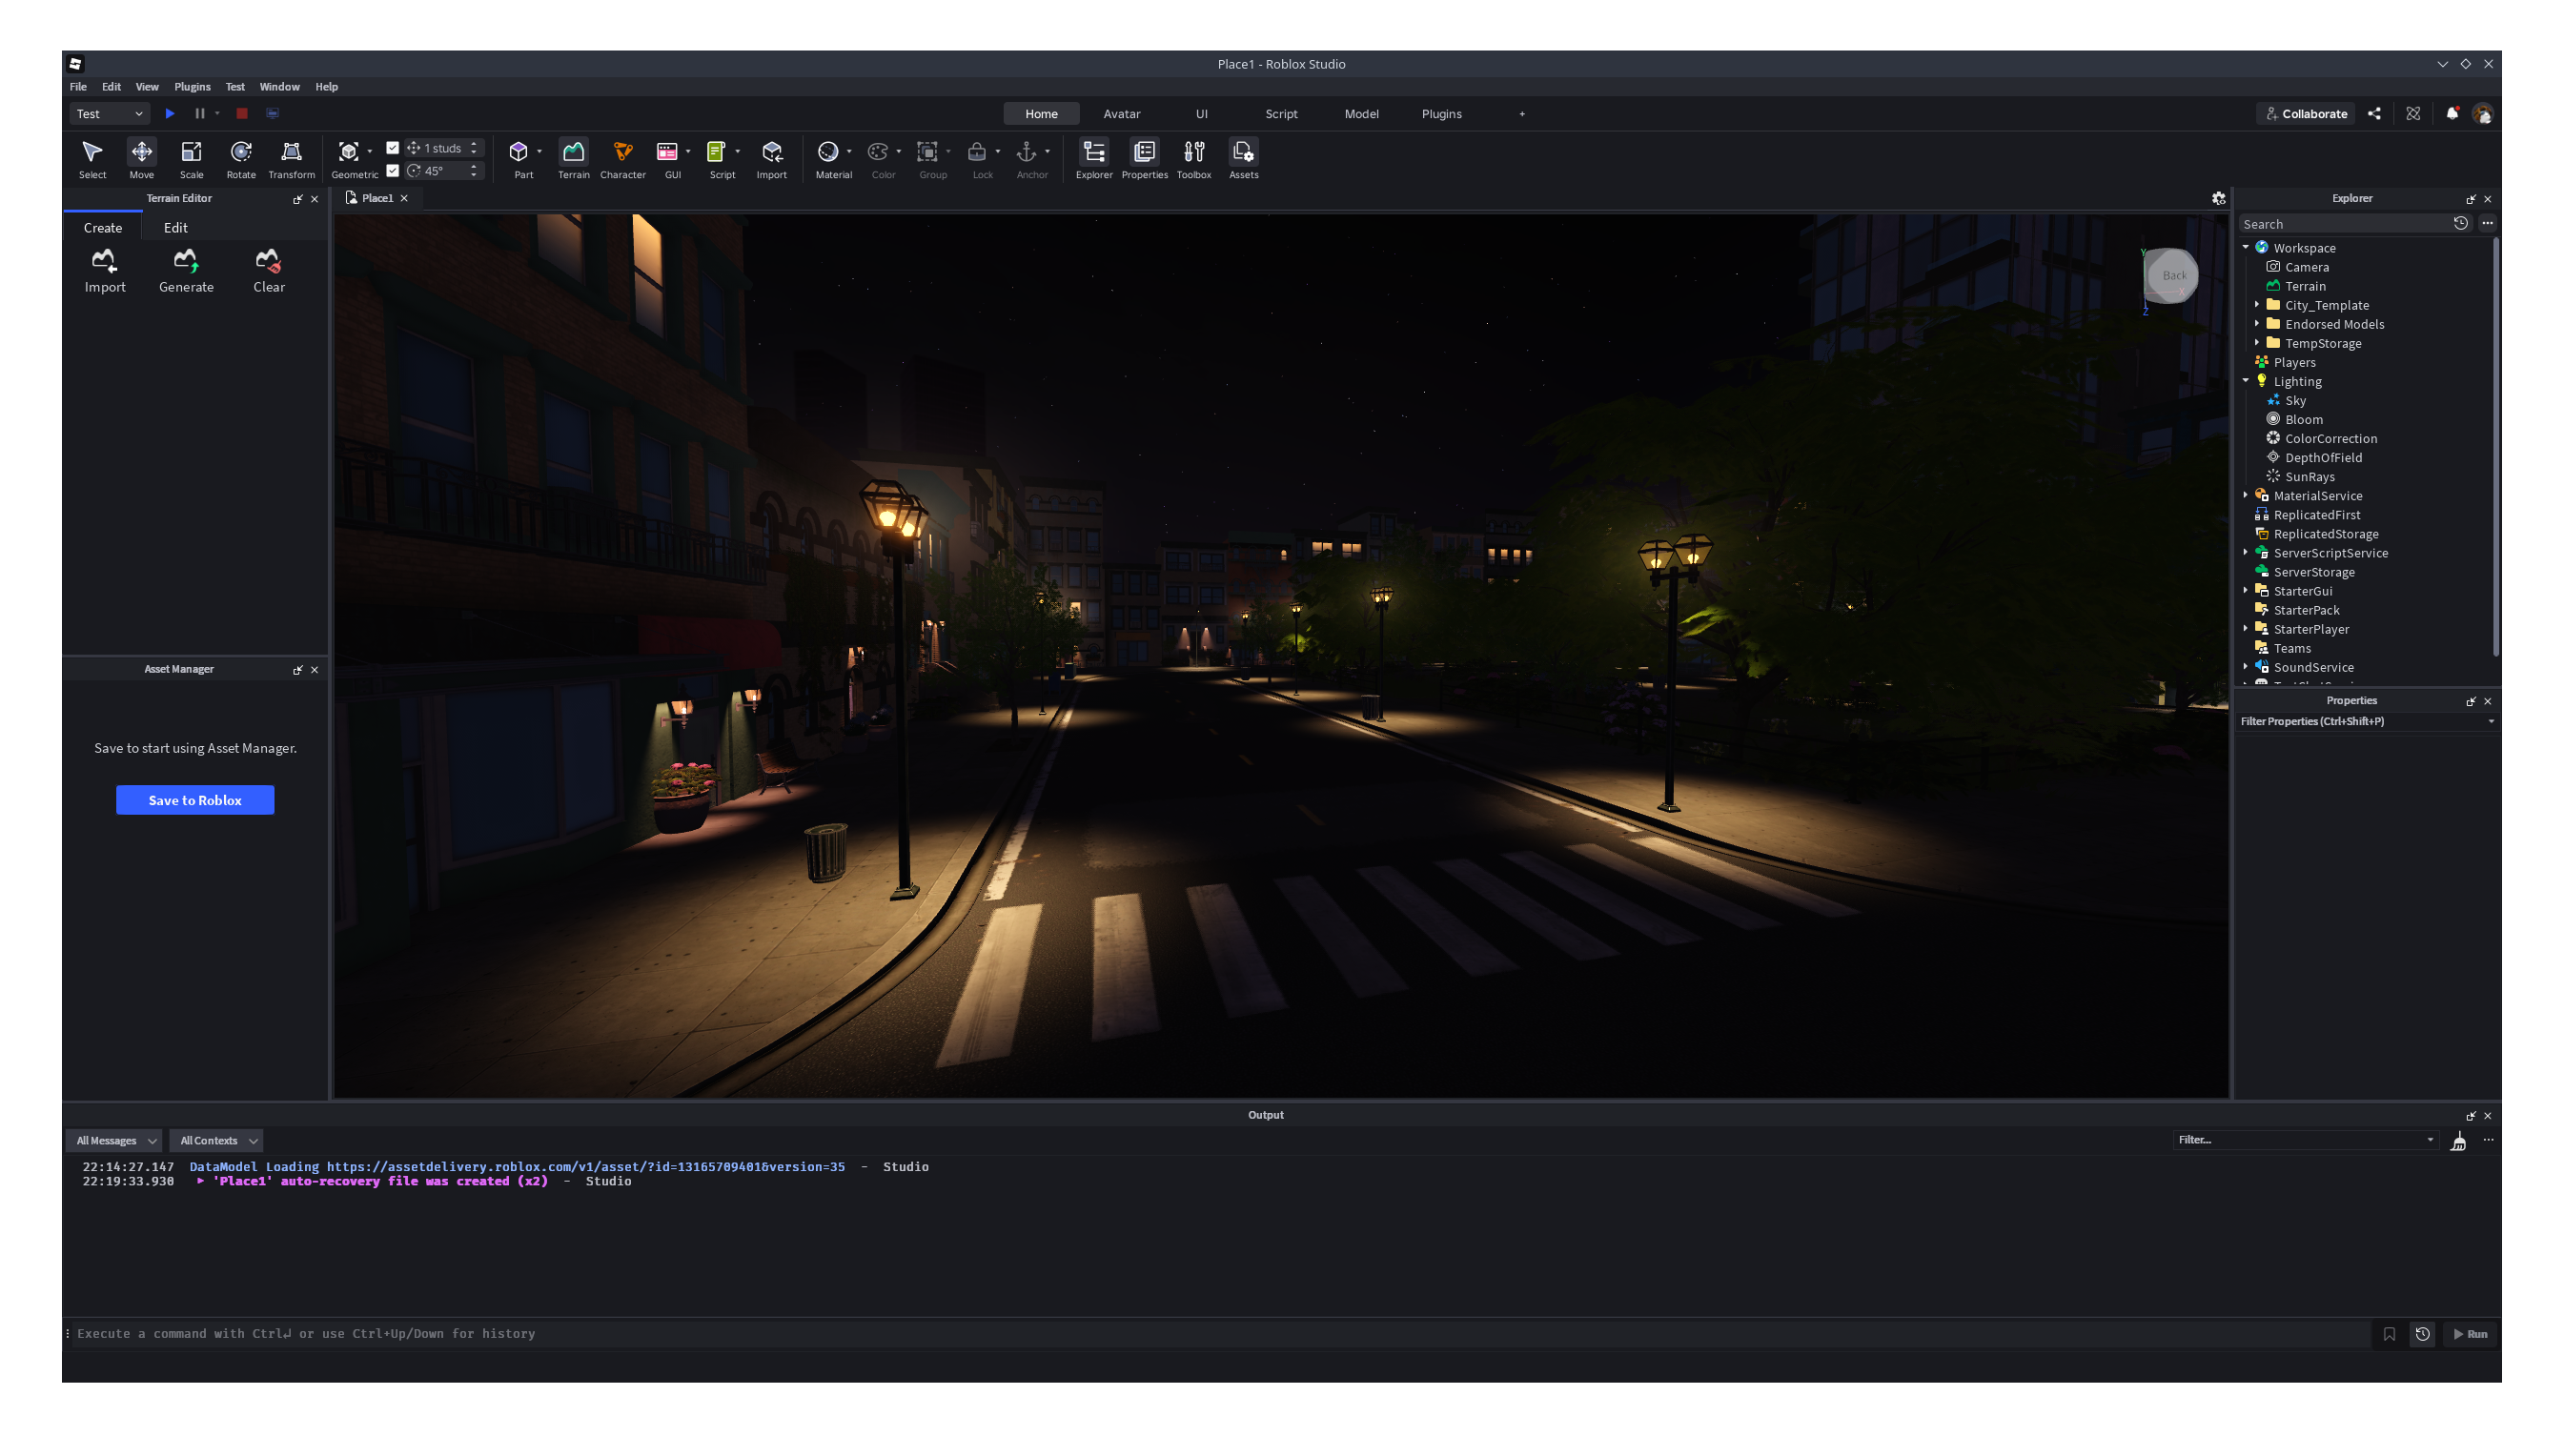
Task: Collapse the Workspace tree node
Action: pyautogui.click(x=2245, y=247)
